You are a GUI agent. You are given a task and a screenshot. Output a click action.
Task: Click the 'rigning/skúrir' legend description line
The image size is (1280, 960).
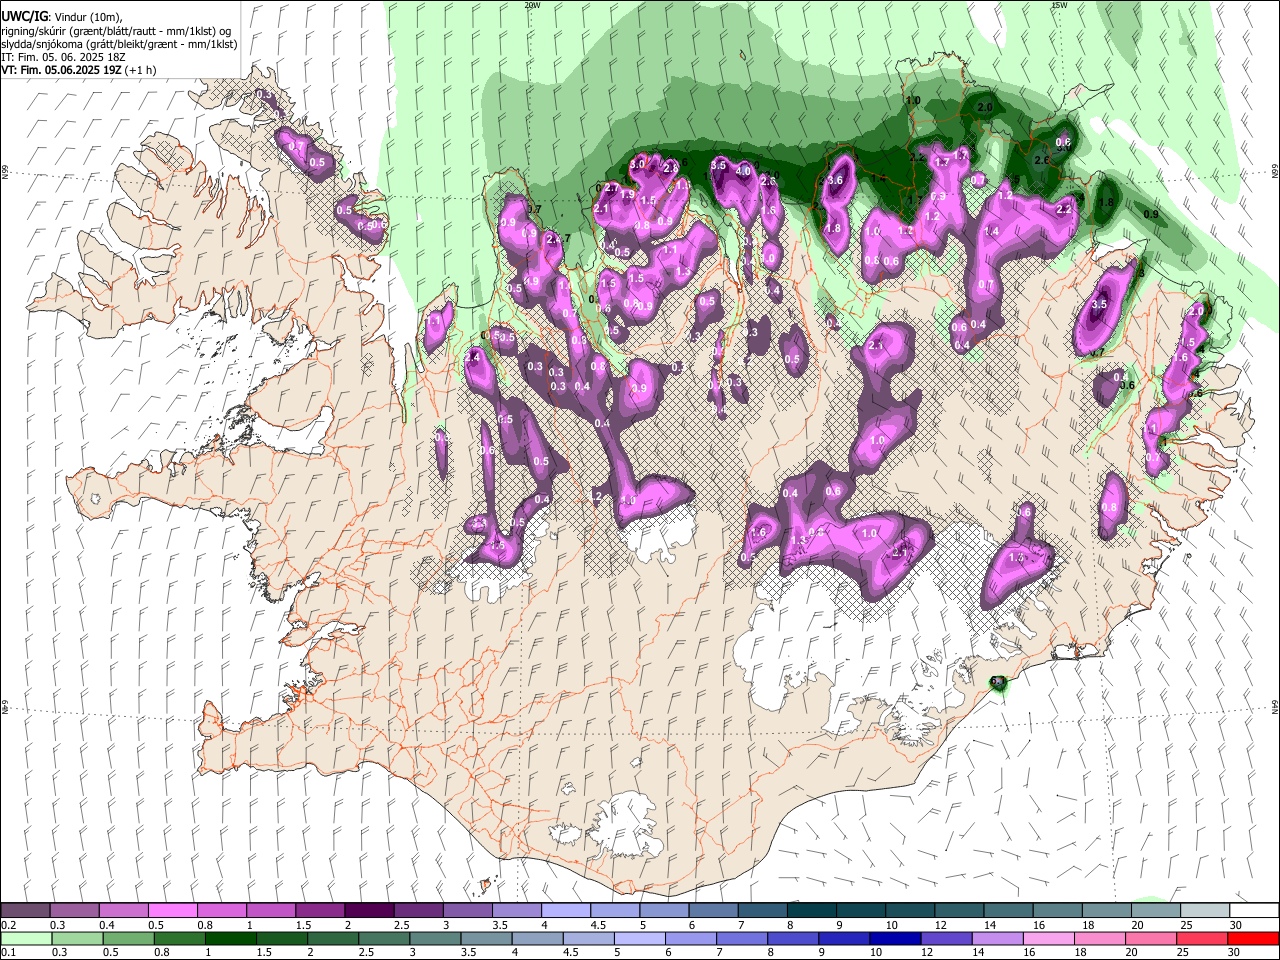click(x=116, y=31)
